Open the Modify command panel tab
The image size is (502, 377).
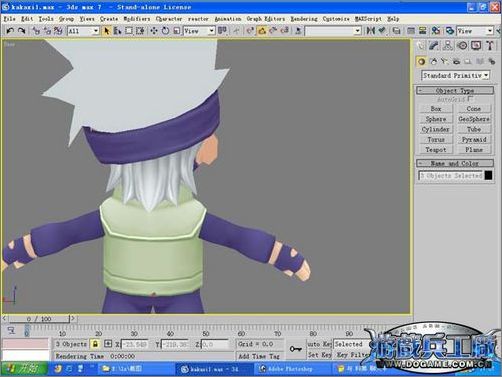[433, 45]
